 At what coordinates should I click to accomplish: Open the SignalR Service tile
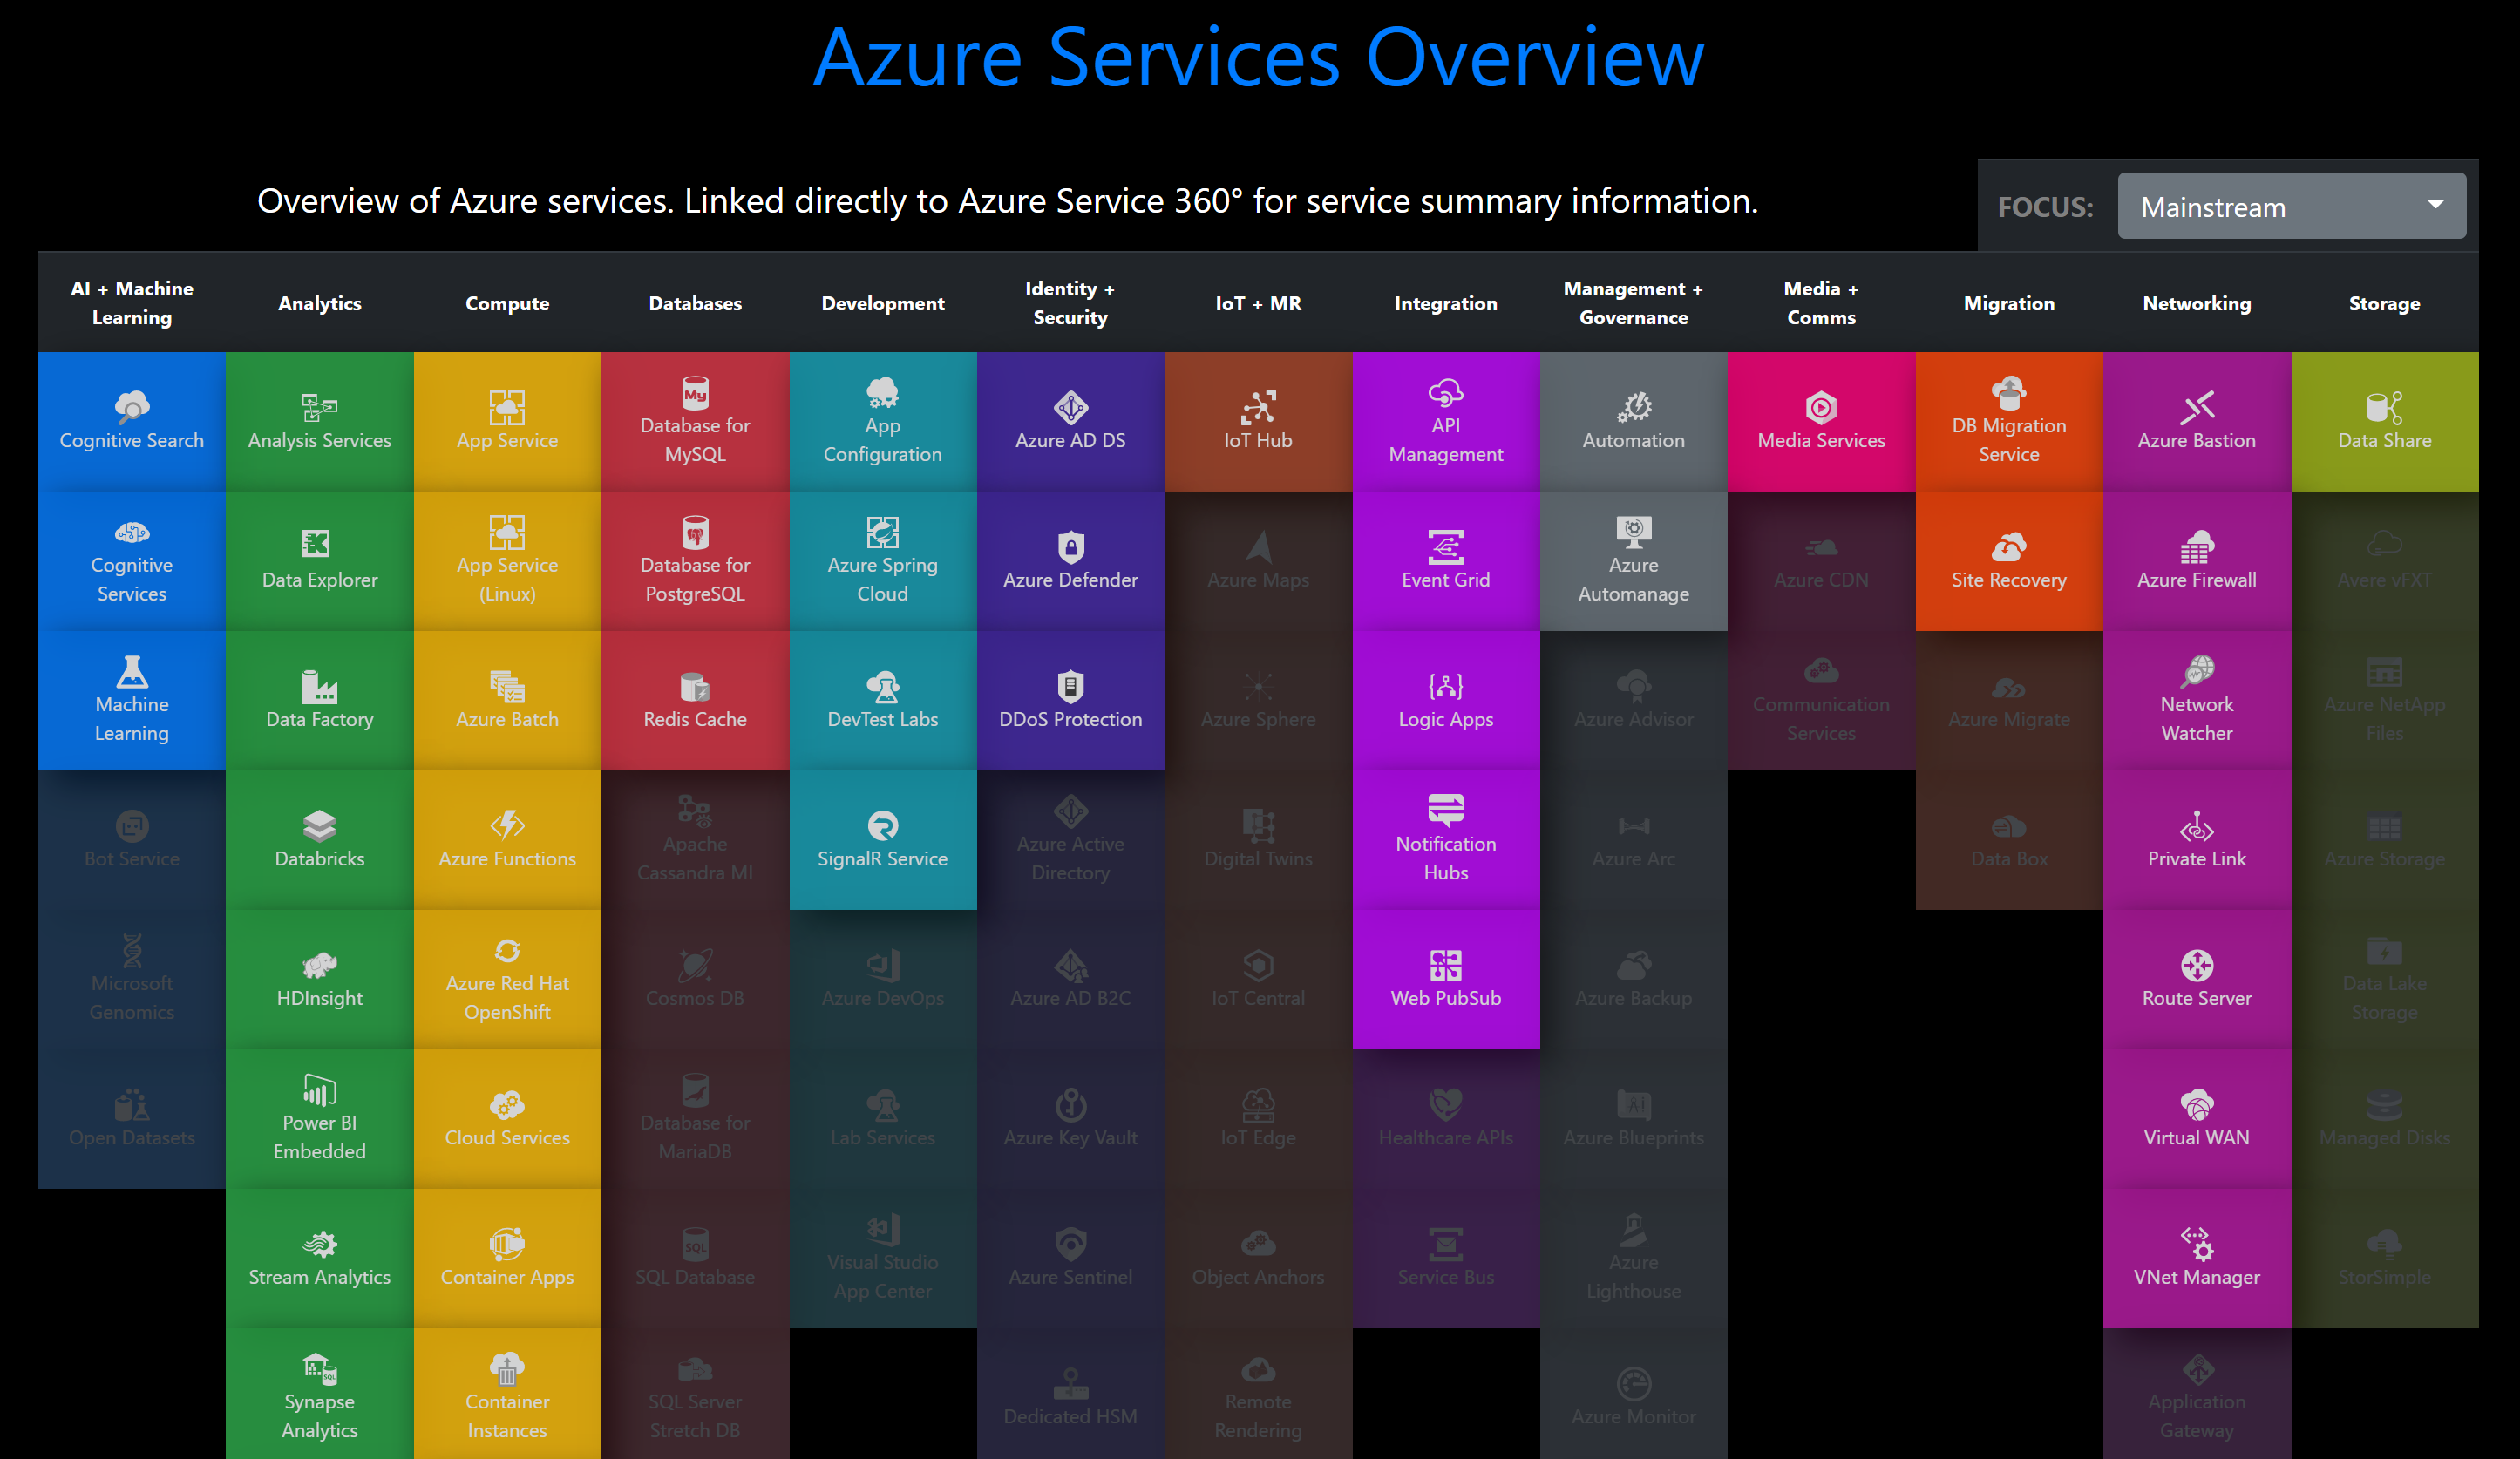click(x=883, y=840)
